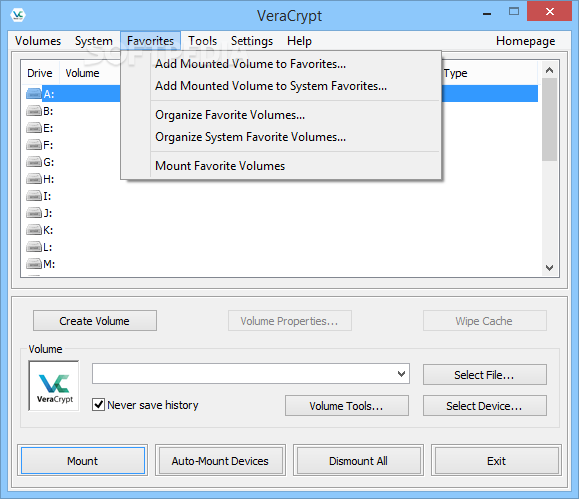This screenshot has height=499, width=579.
Task: Open the Settings menu
Action: coord(252,41)
